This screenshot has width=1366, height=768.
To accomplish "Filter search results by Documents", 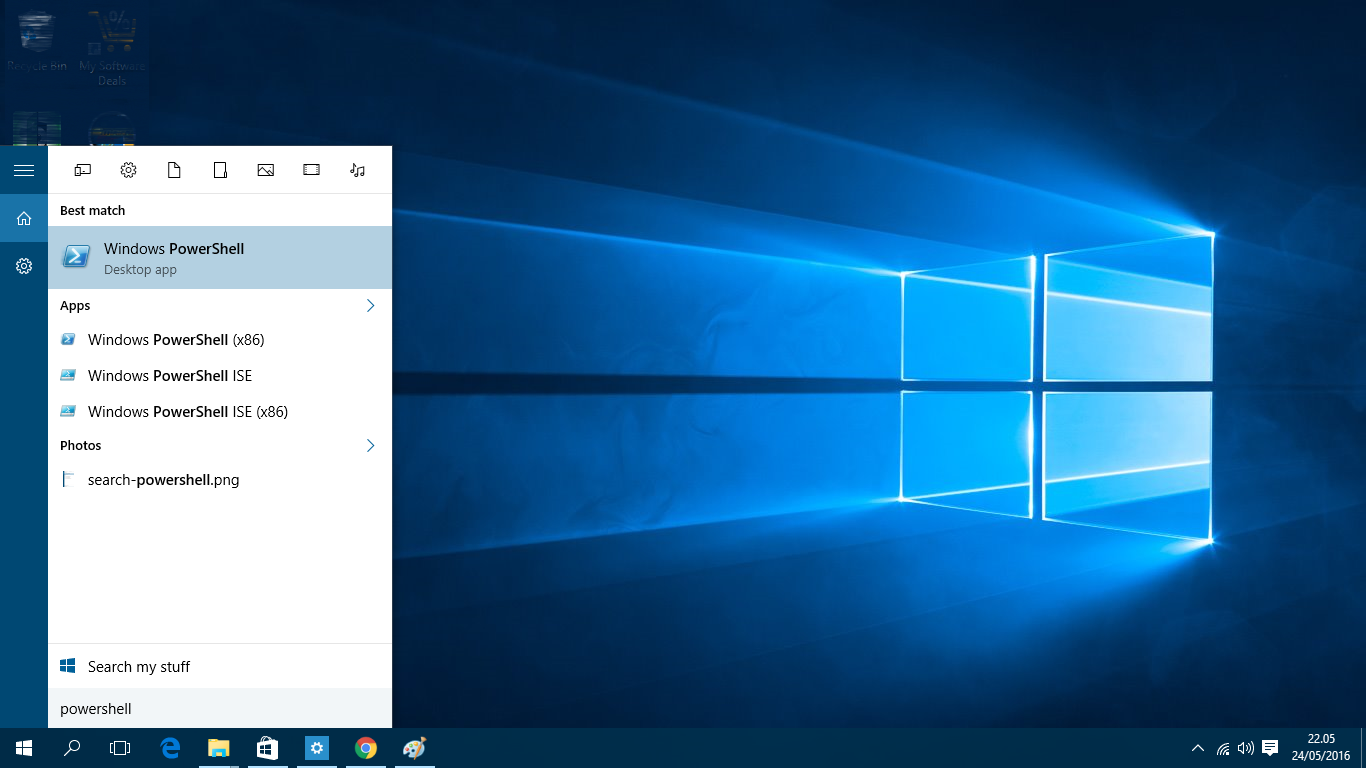I will click(174, 170).
